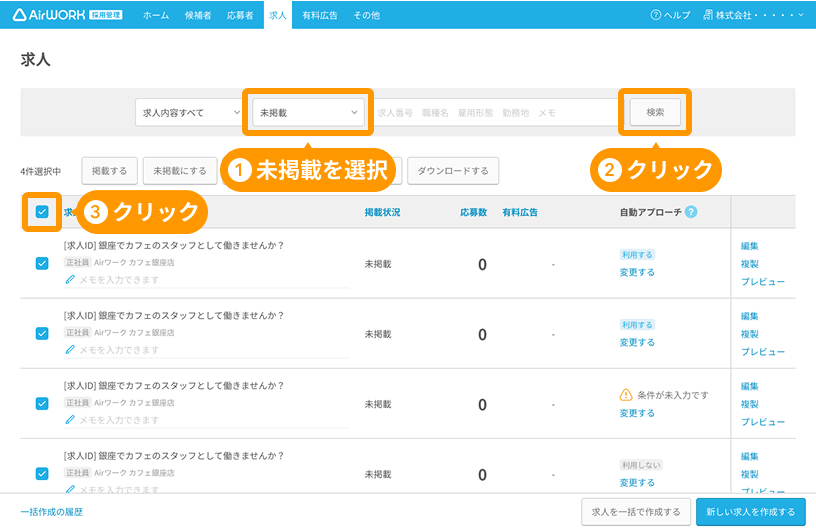Click 編集 in the 利用しない row
Image resolution: width=816 pixels, height=531 pixels.
point(750,457)
